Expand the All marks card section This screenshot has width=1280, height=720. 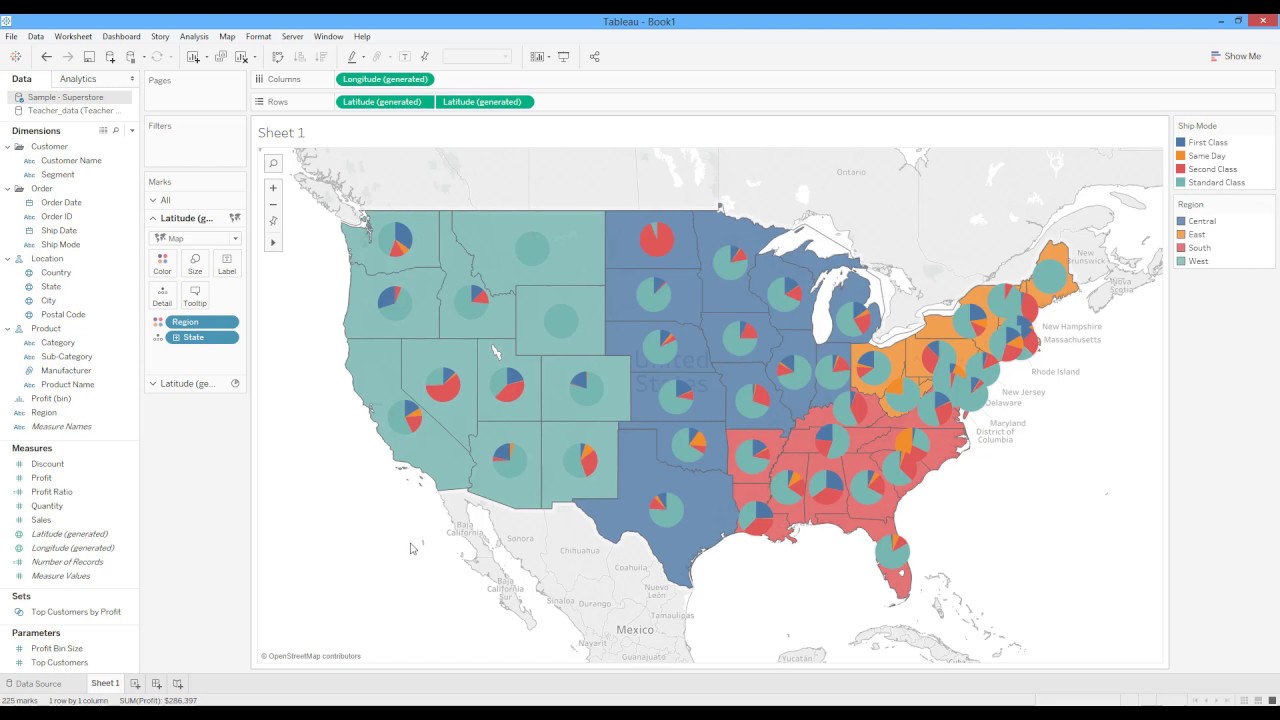pos(153,200)
